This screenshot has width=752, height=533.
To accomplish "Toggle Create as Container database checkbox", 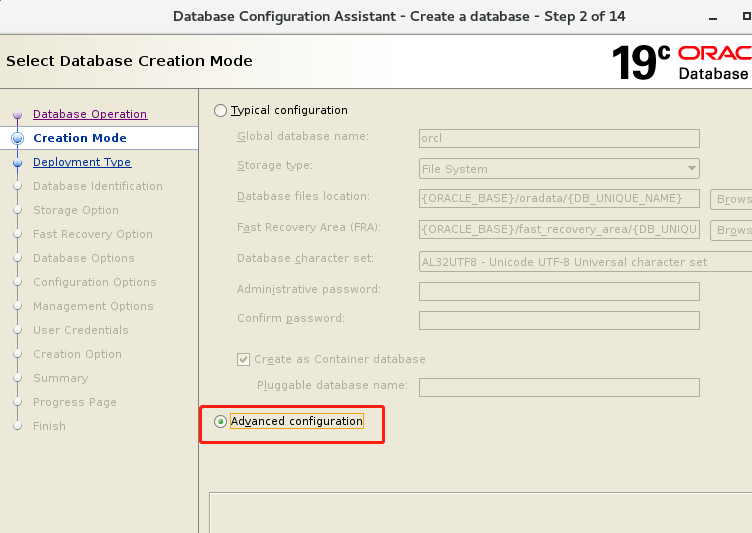I will (244, 359).
